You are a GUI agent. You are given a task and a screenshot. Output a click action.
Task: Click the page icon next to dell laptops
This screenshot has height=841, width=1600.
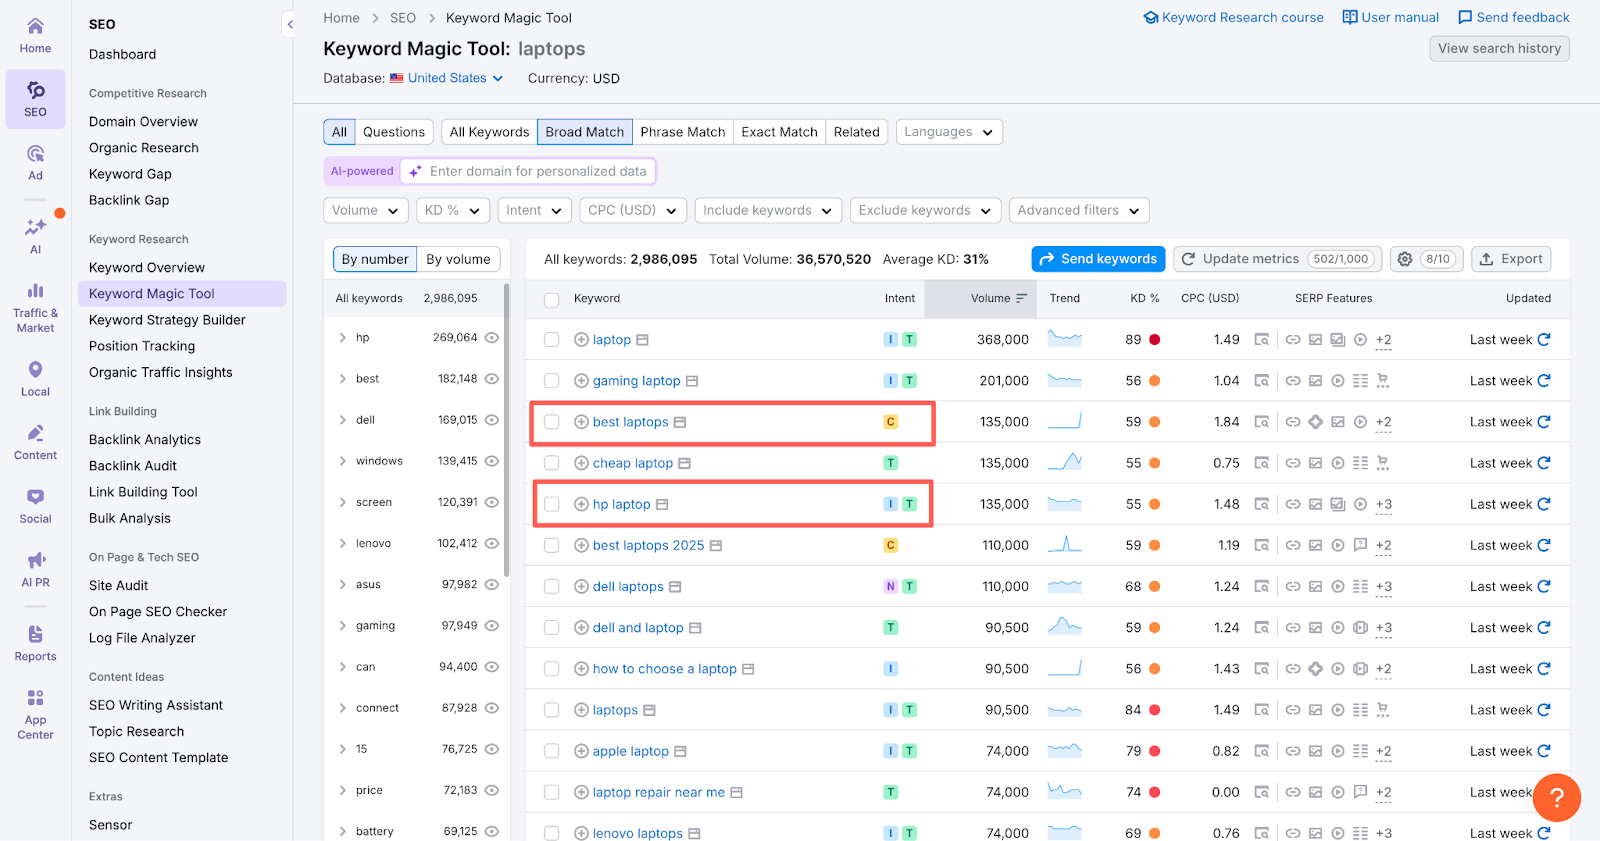point(675,587)
